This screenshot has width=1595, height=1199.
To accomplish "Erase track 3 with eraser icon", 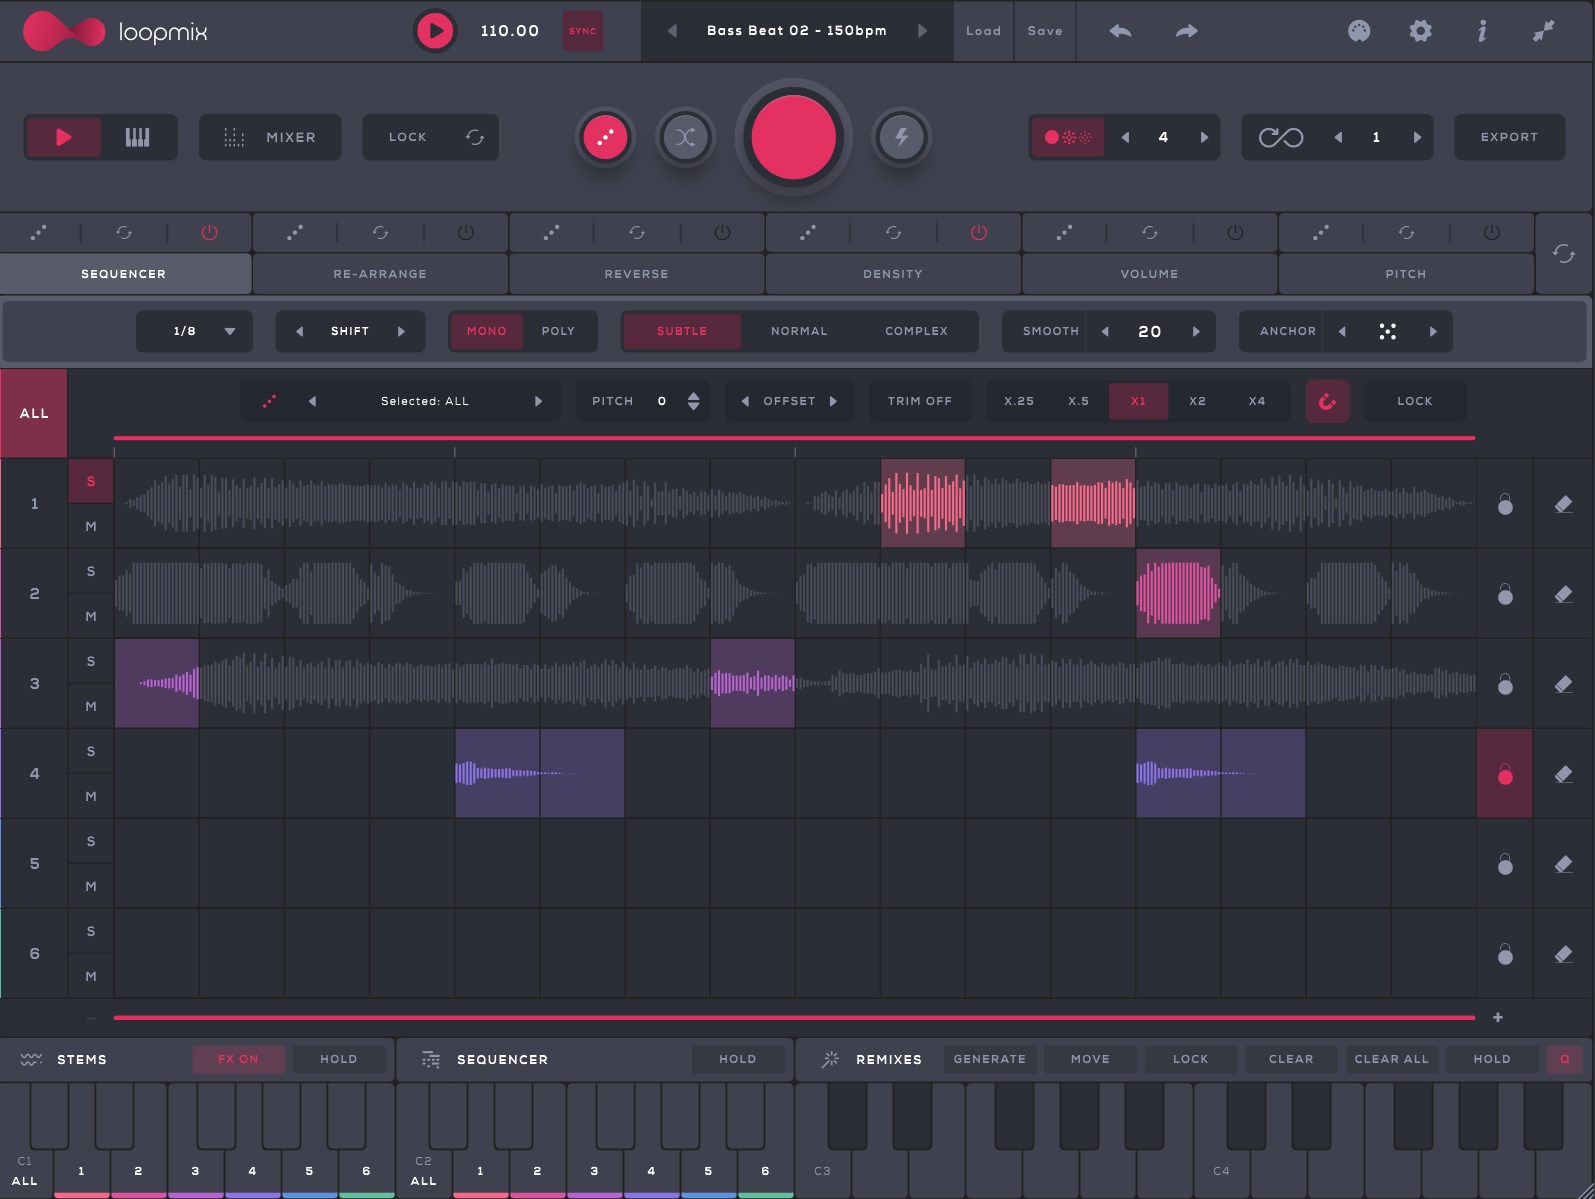I will (x=1563, y=684).
